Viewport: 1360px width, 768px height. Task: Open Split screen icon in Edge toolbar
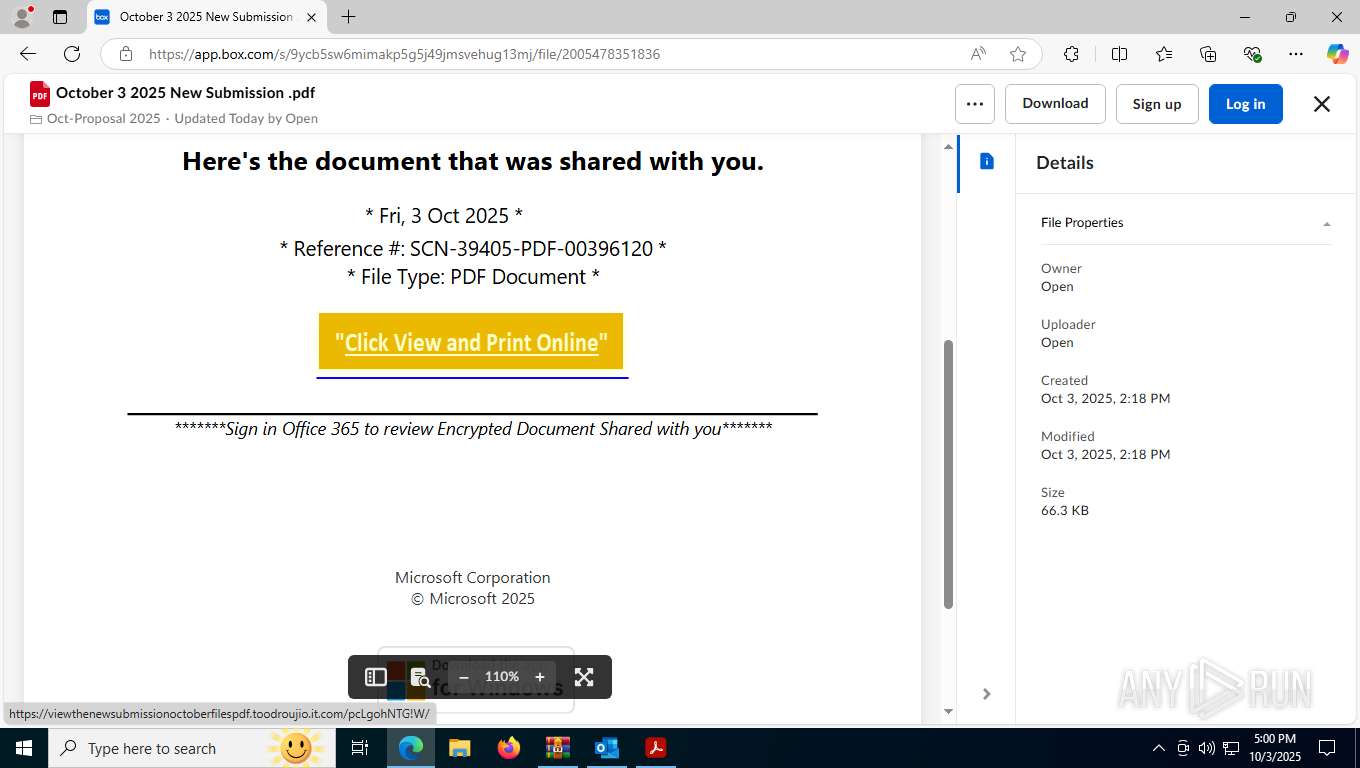pos(1119,54)
